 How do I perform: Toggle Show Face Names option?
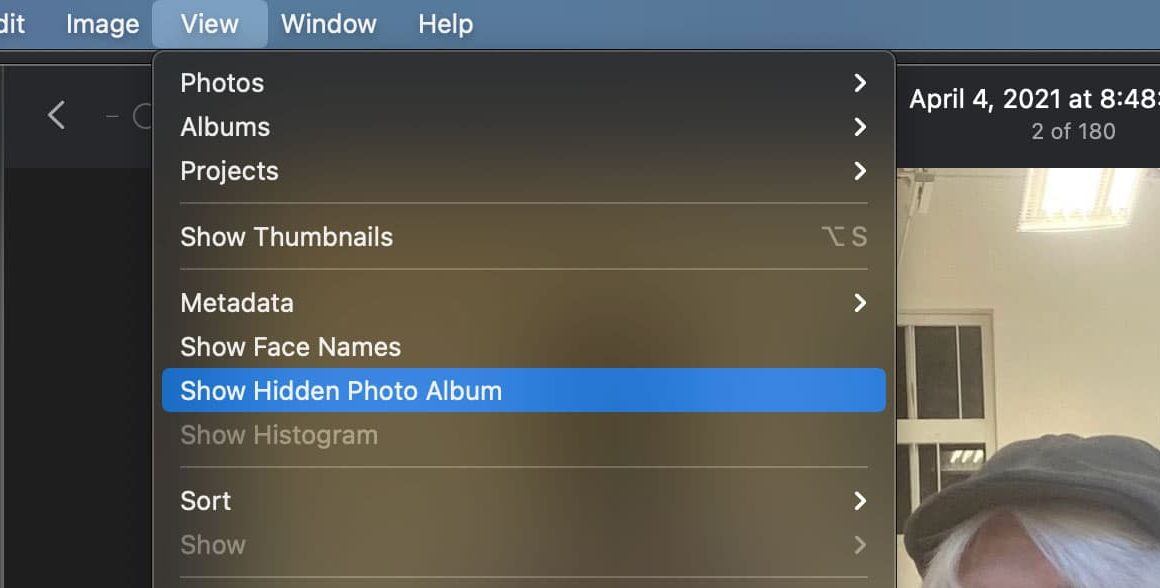tap(524, 347)
